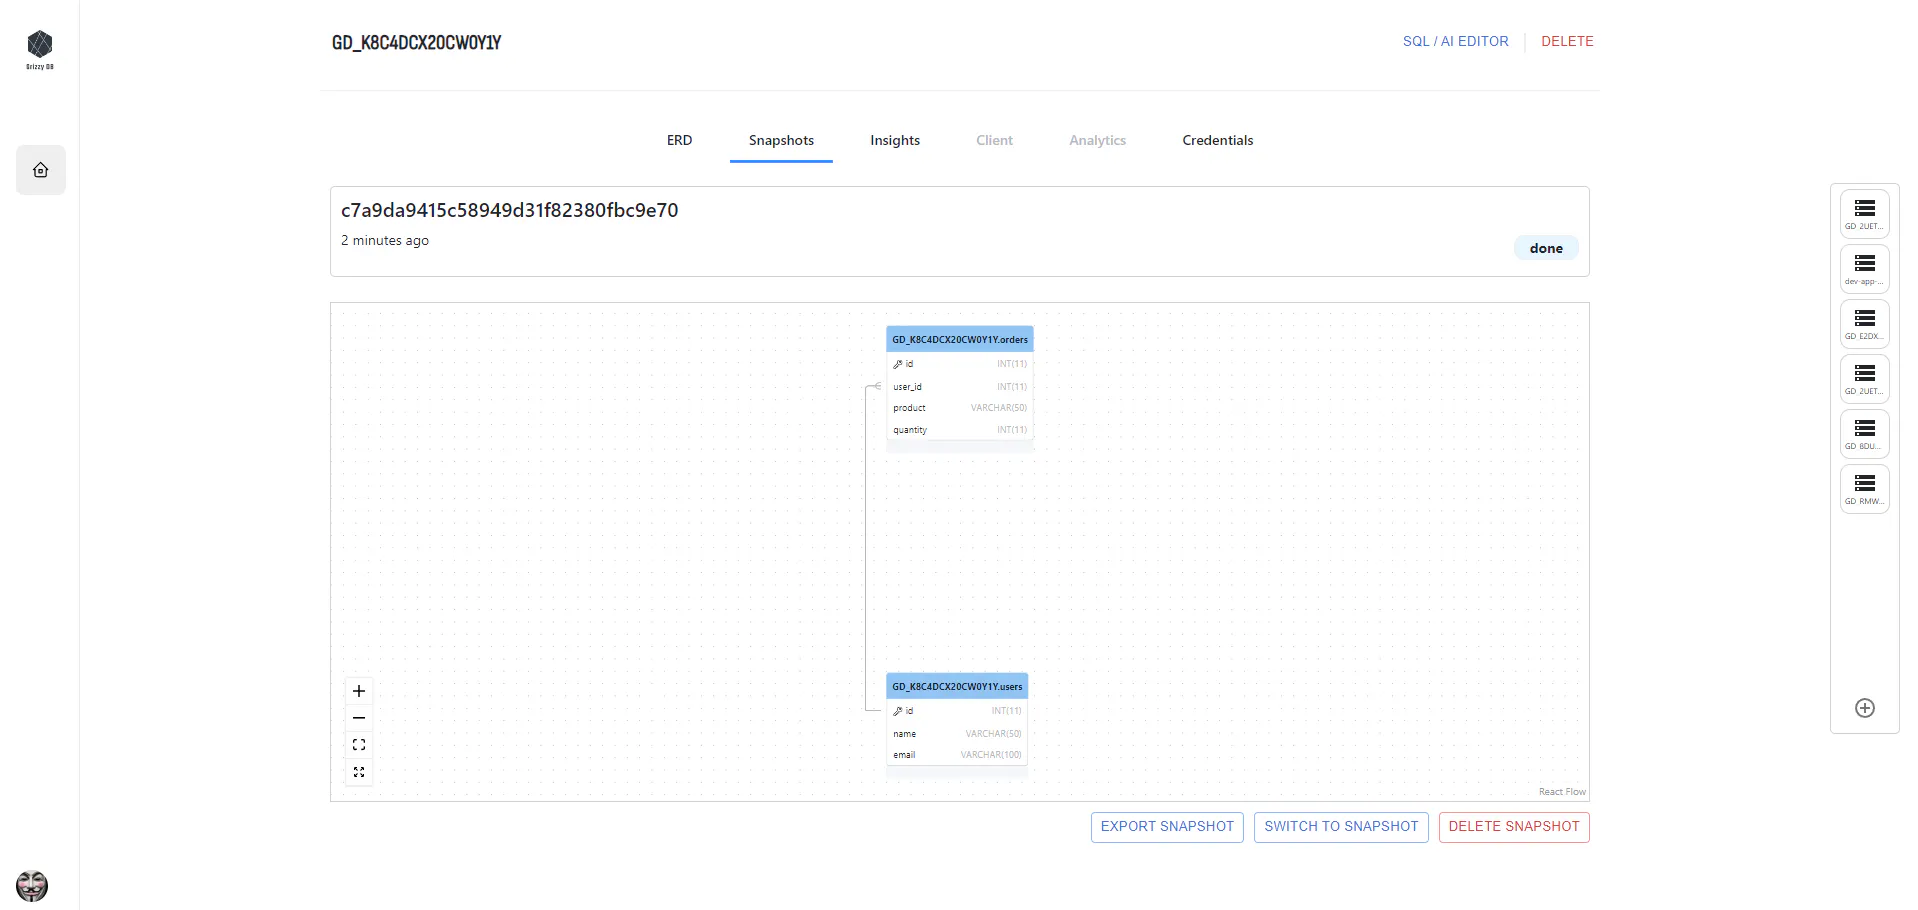Screen dimensions: 1918x910
Task: Click the snapshot hash c7a9da94... title
Action: point(510,210)
